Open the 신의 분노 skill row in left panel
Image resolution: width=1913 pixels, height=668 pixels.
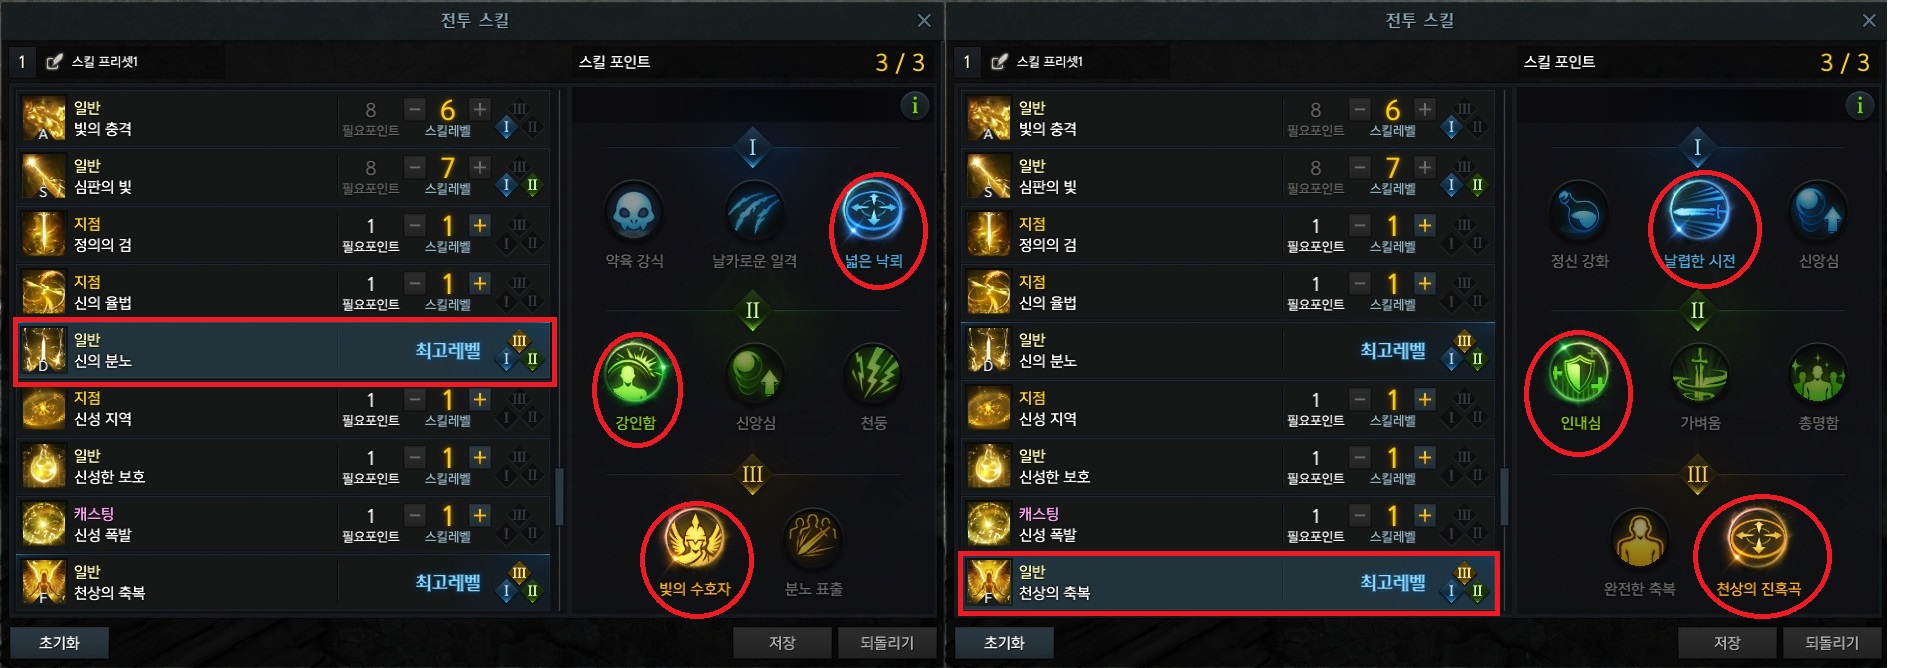[284, 351]
